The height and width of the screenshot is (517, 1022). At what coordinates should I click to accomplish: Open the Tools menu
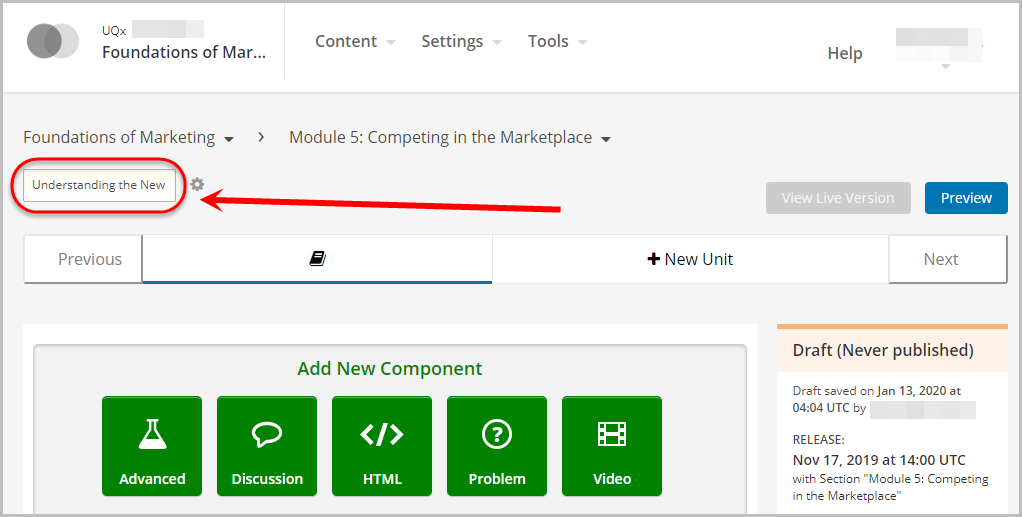pyautogui.click(x=557, y=41)
